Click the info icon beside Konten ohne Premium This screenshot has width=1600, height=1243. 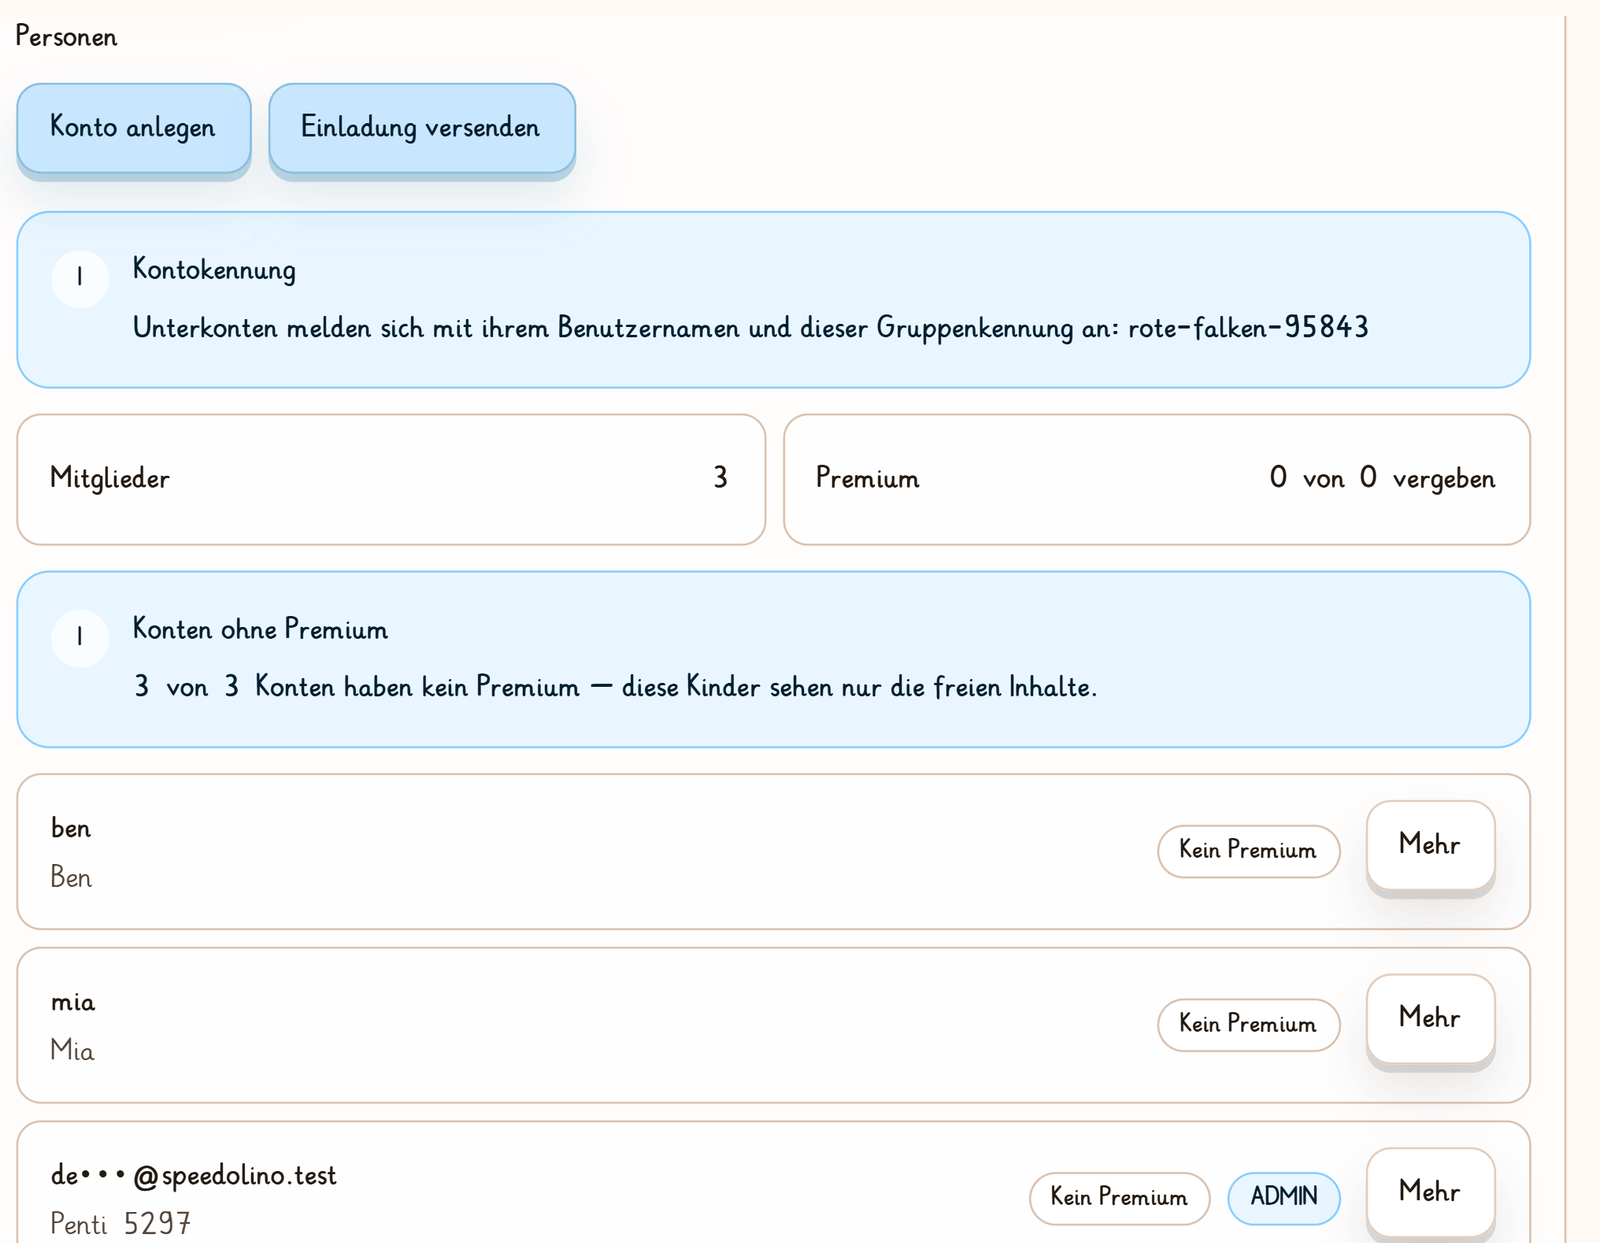click(x=80, y=638)
